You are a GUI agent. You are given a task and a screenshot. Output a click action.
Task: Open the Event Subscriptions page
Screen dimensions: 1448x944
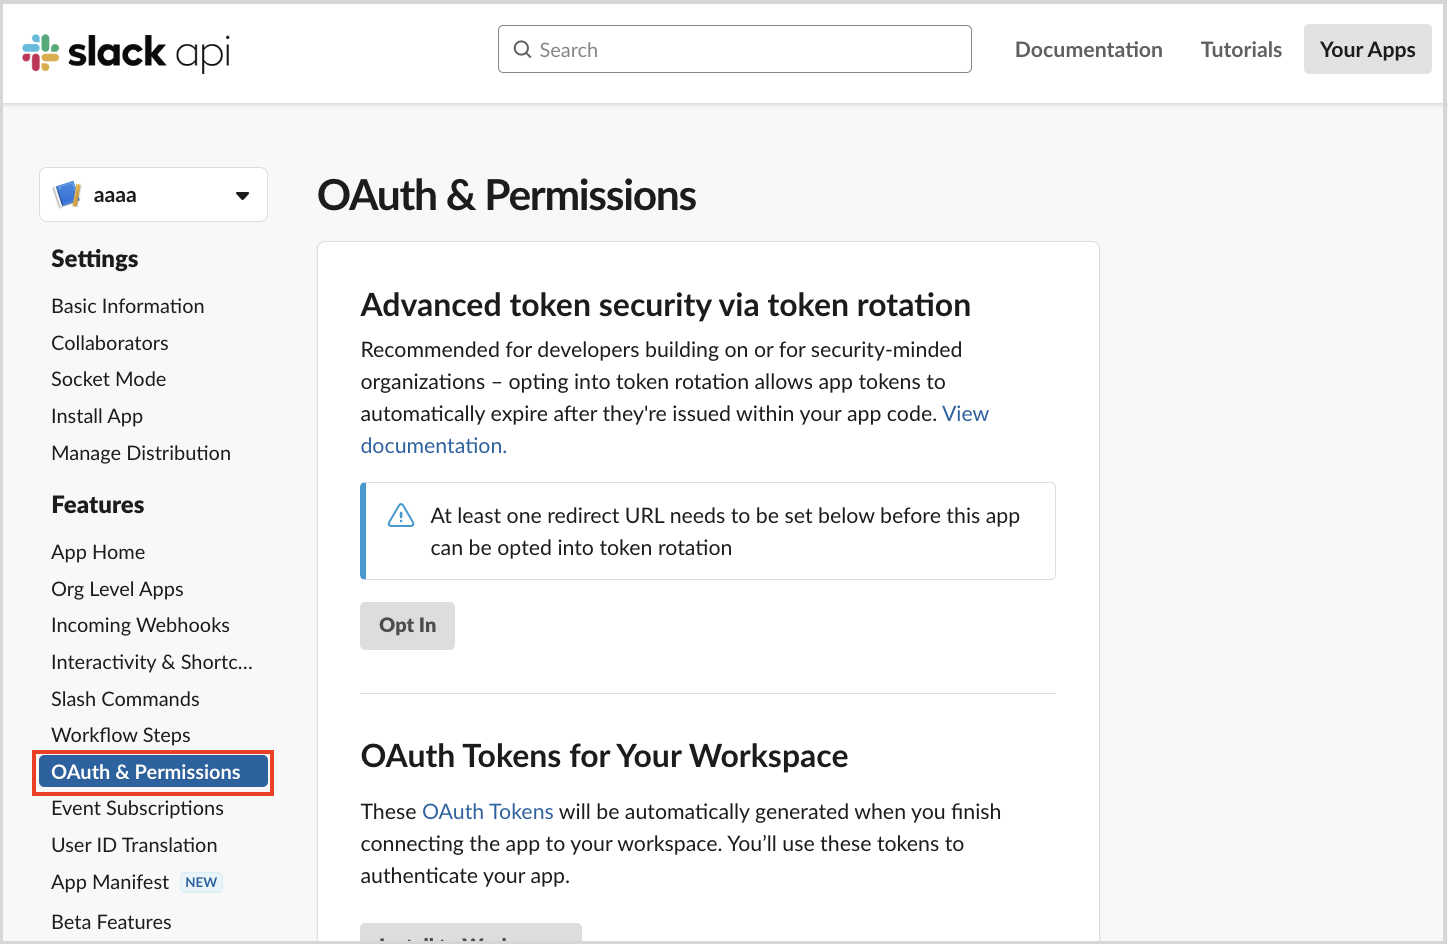coord(137,808)
